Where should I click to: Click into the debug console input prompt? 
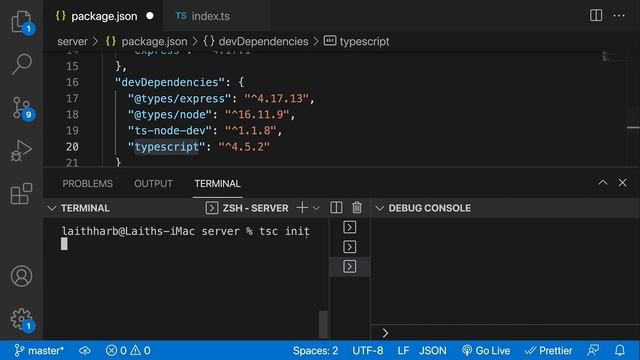(504, 333)
